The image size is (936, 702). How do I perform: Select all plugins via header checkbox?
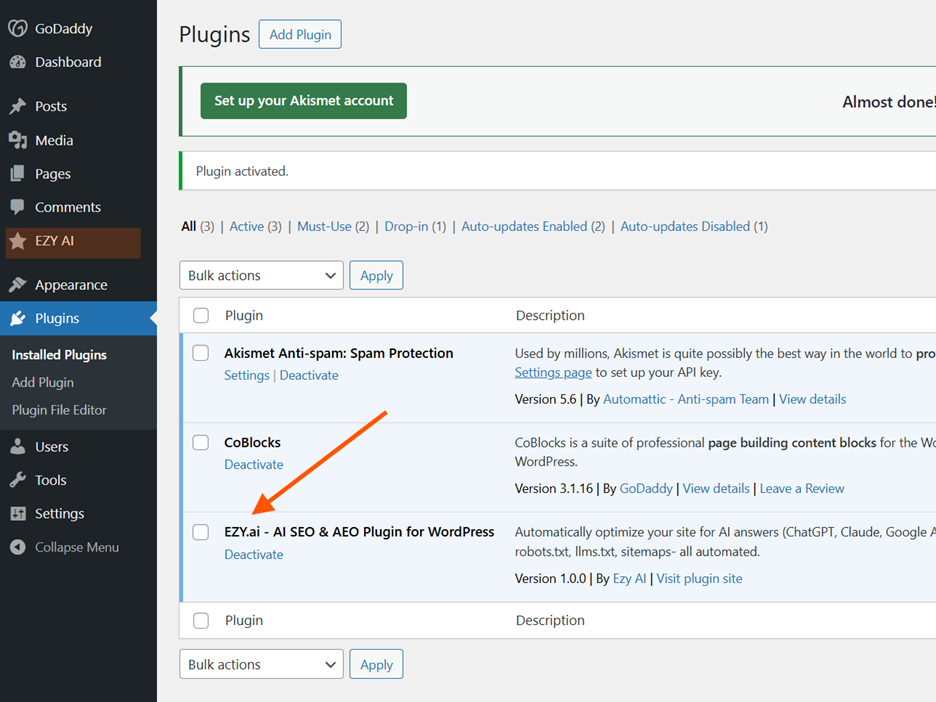coord(200,315)
